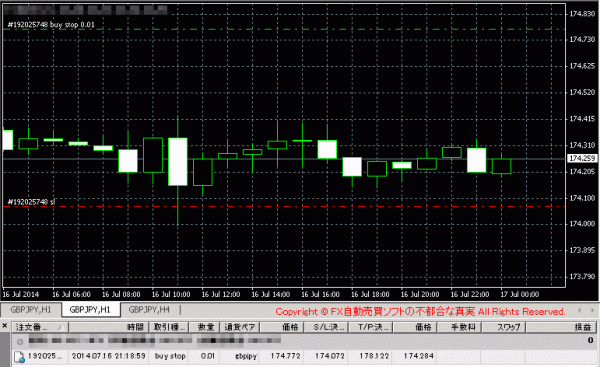
Task: Switch to the GBPJPY,H4 chart tab
Action: tap(149, 310)
